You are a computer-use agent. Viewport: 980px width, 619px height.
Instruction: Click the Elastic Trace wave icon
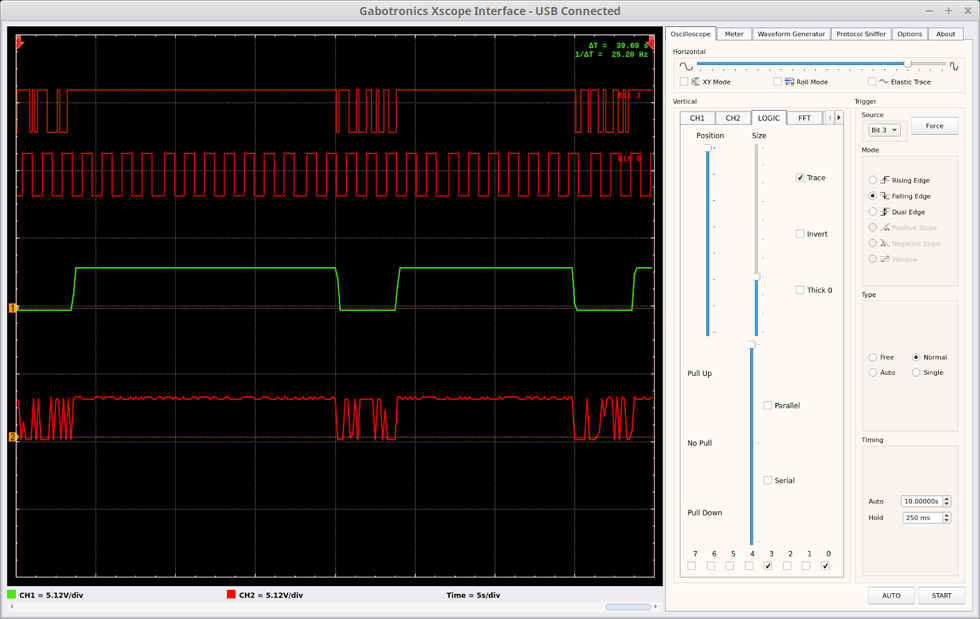coord(884,82)
